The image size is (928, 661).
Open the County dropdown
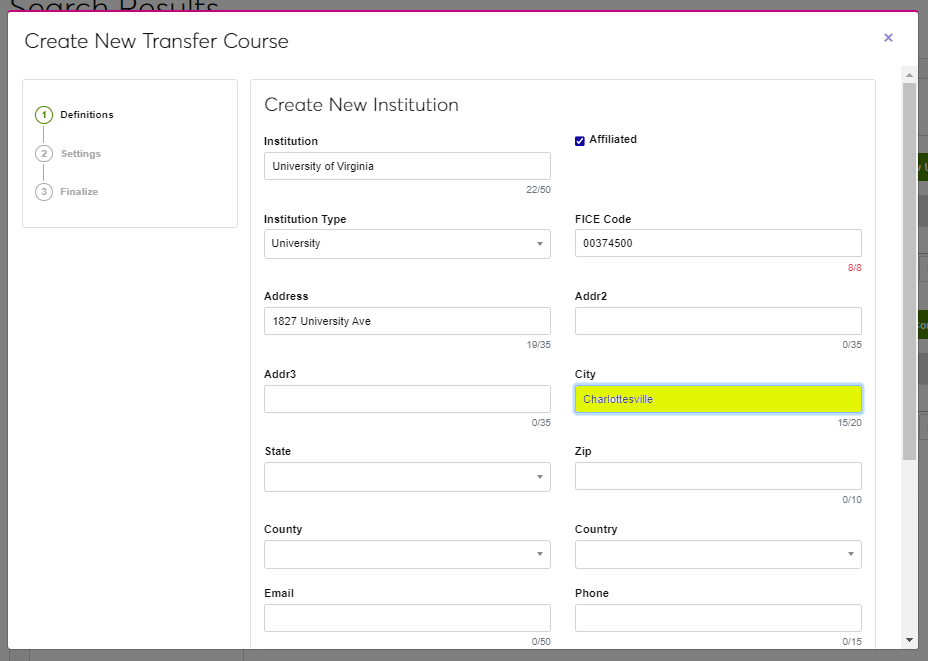coord(407,554)
